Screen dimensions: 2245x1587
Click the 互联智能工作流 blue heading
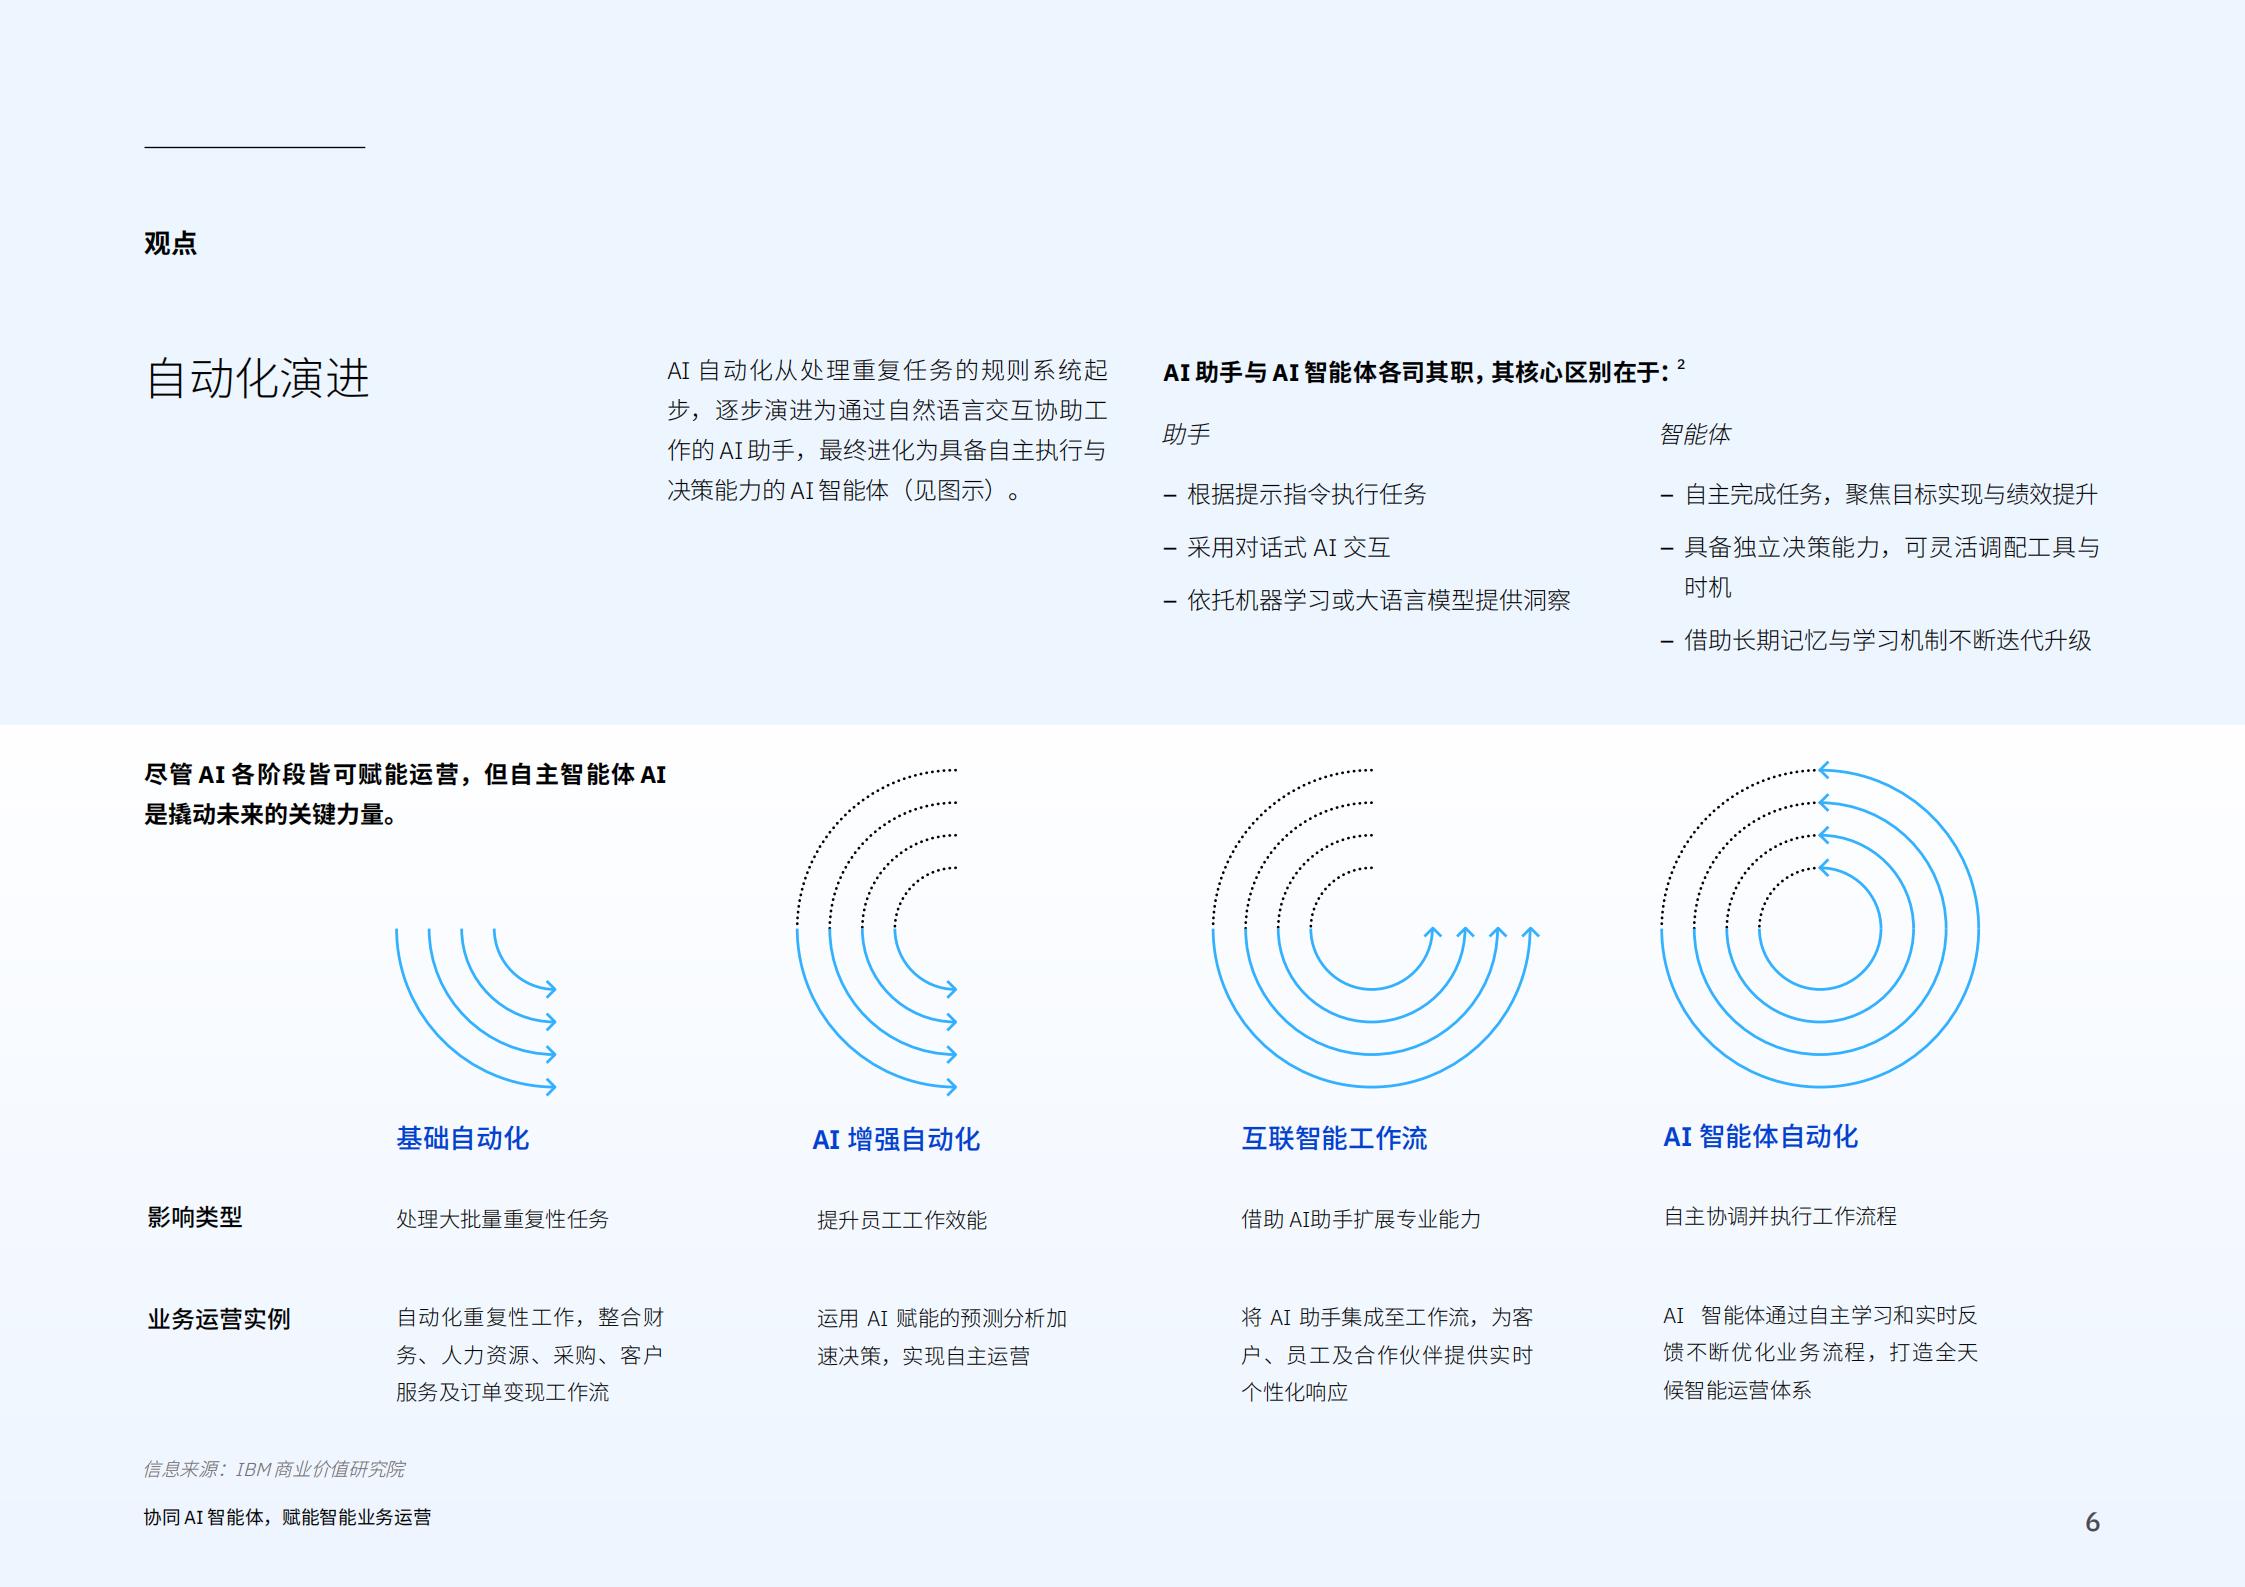1334,1138
